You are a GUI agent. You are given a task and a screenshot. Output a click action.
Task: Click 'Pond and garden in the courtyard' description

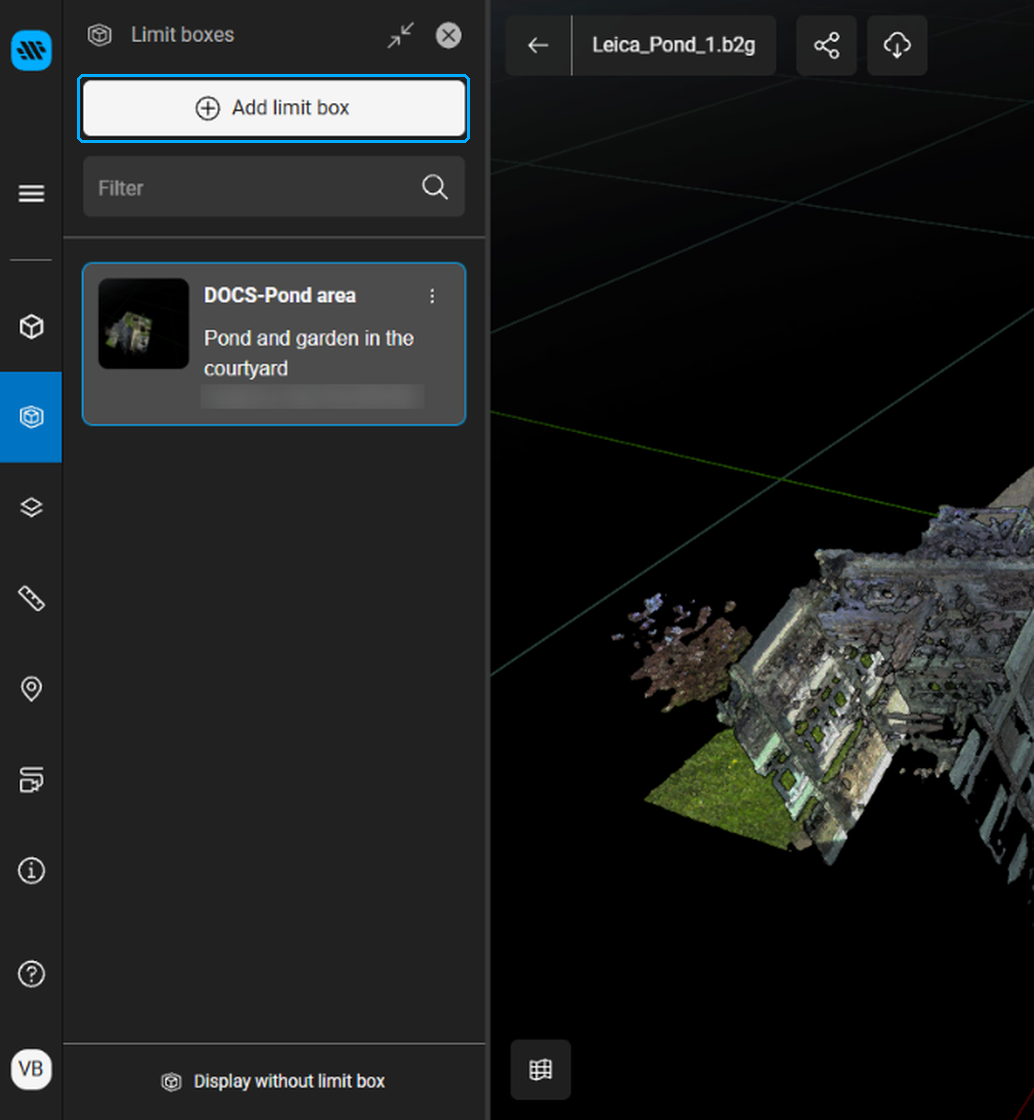308,353
